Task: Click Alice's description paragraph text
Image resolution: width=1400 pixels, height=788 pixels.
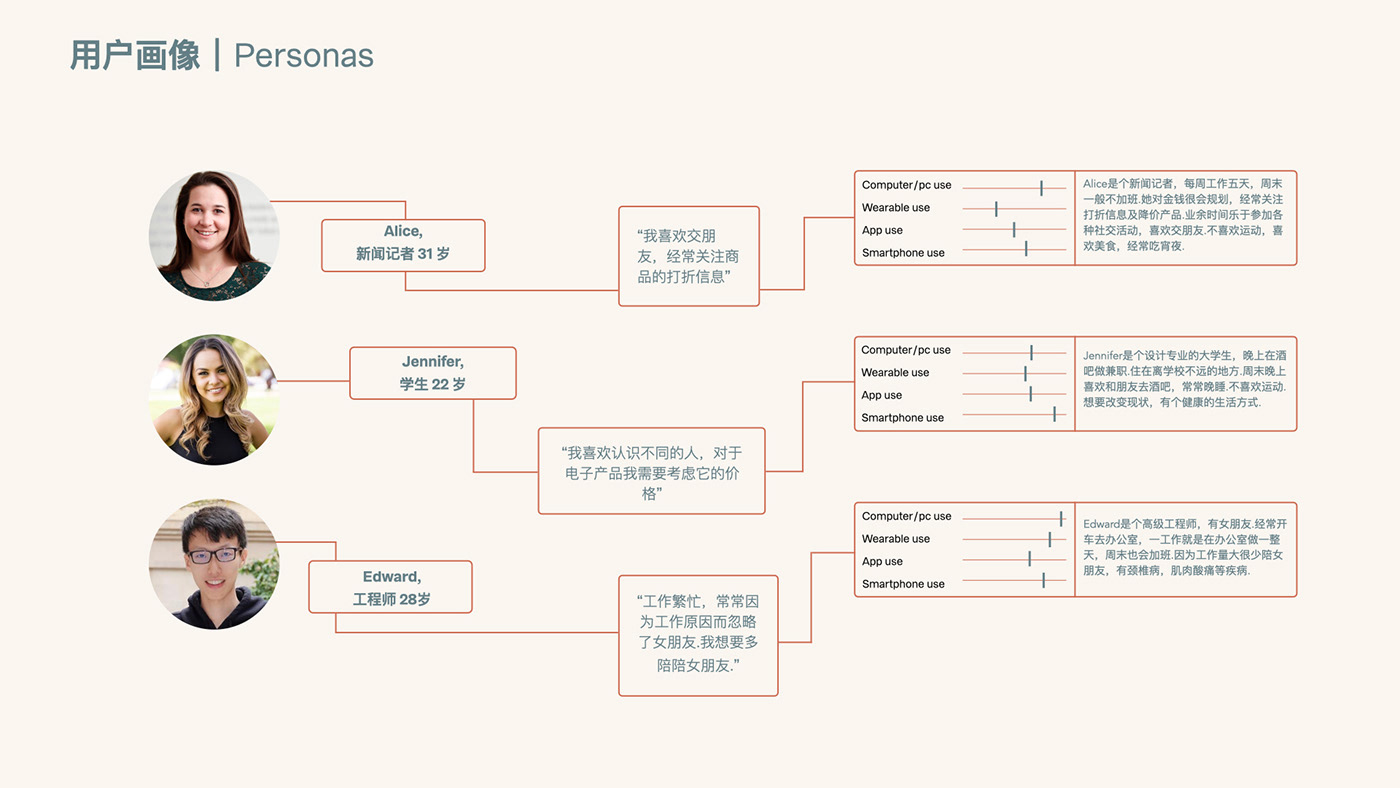Action: tap(1184, 215)
